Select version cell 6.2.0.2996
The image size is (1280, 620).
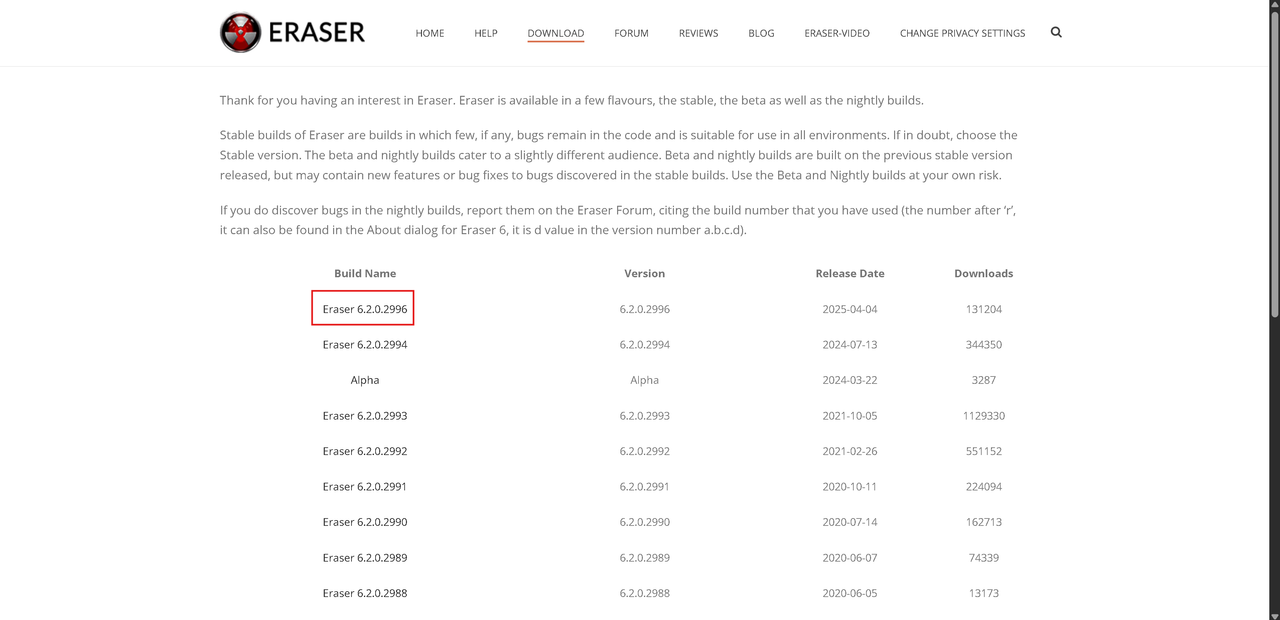pos(645,309)
